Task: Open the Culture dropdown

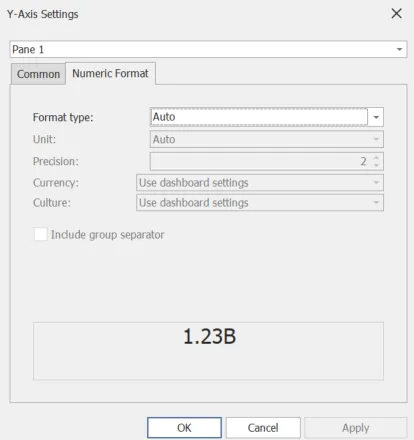Action: click(260, 203)
